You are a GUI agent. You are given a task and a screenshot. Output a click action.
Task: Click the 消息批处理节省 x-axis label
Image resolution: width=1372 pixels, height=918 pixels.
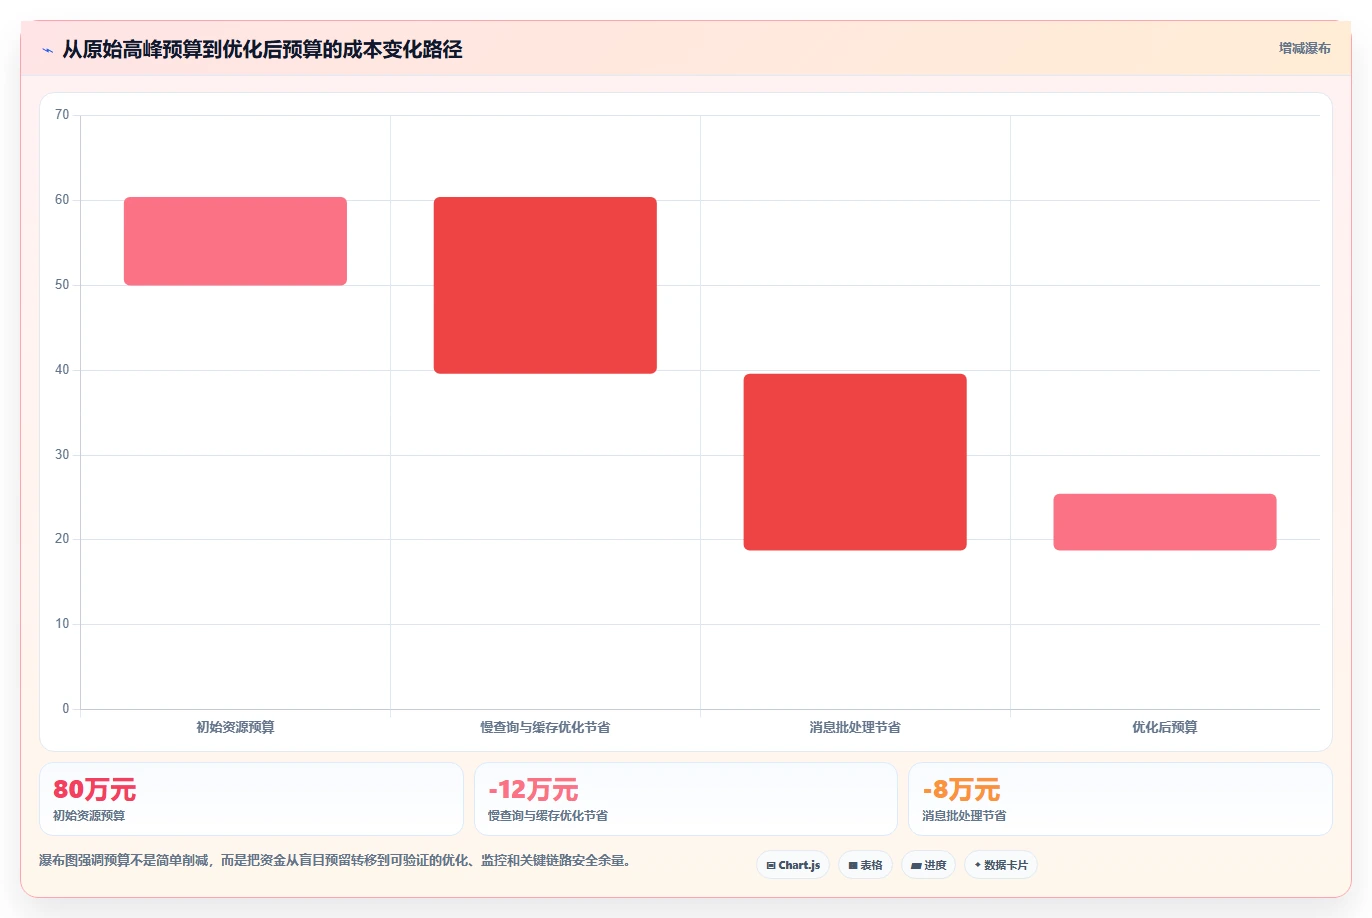point(855,727)
